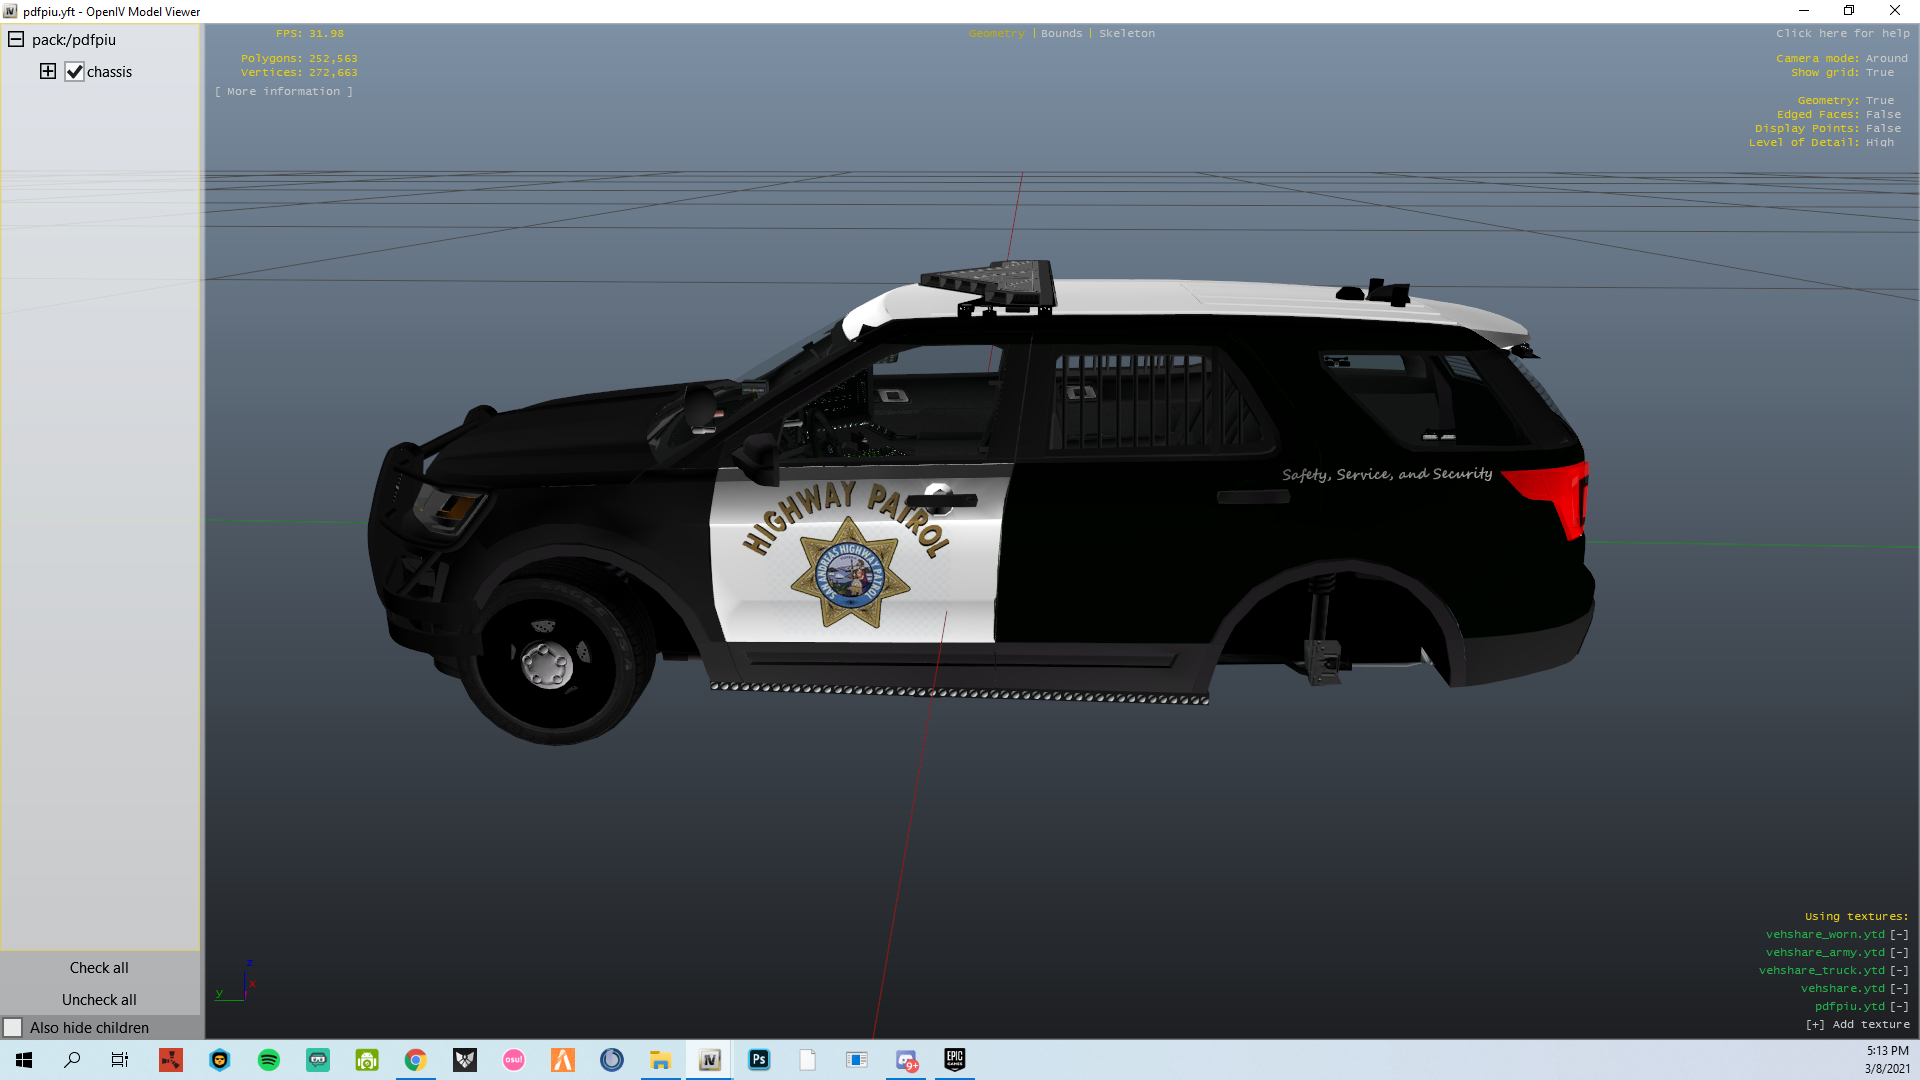The height and width of the screenshot is (1080, 1920).
Task: Open Epic Games Launcher icon
Action: pos(955,1060)
